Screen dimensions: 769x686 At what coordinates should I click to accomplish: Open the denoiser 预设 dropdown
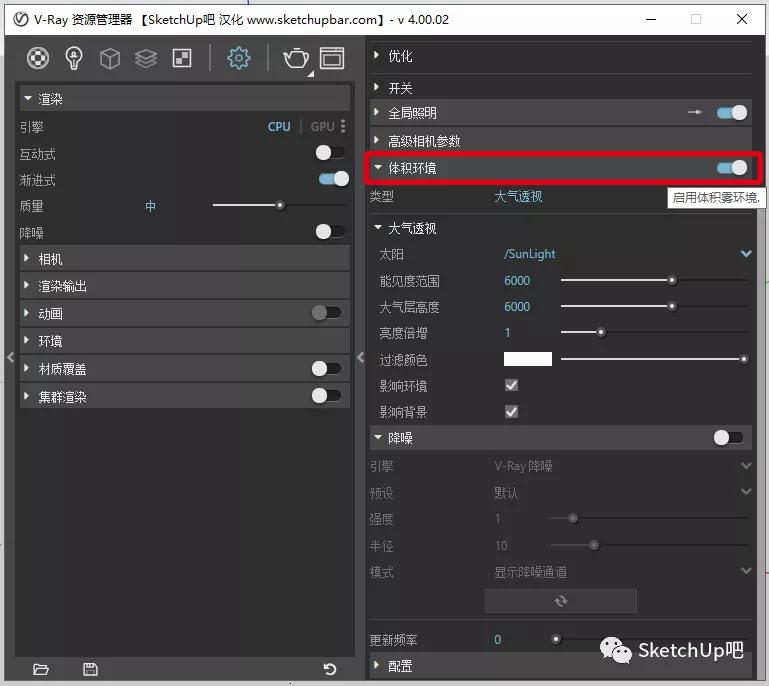point(746,491)
